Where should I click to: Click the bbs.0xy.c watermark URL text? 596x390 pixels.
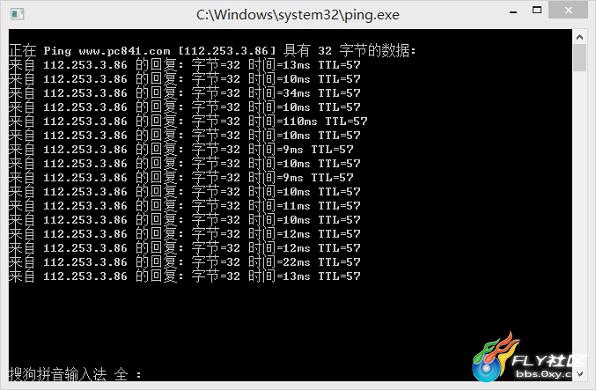click(544, 374)
